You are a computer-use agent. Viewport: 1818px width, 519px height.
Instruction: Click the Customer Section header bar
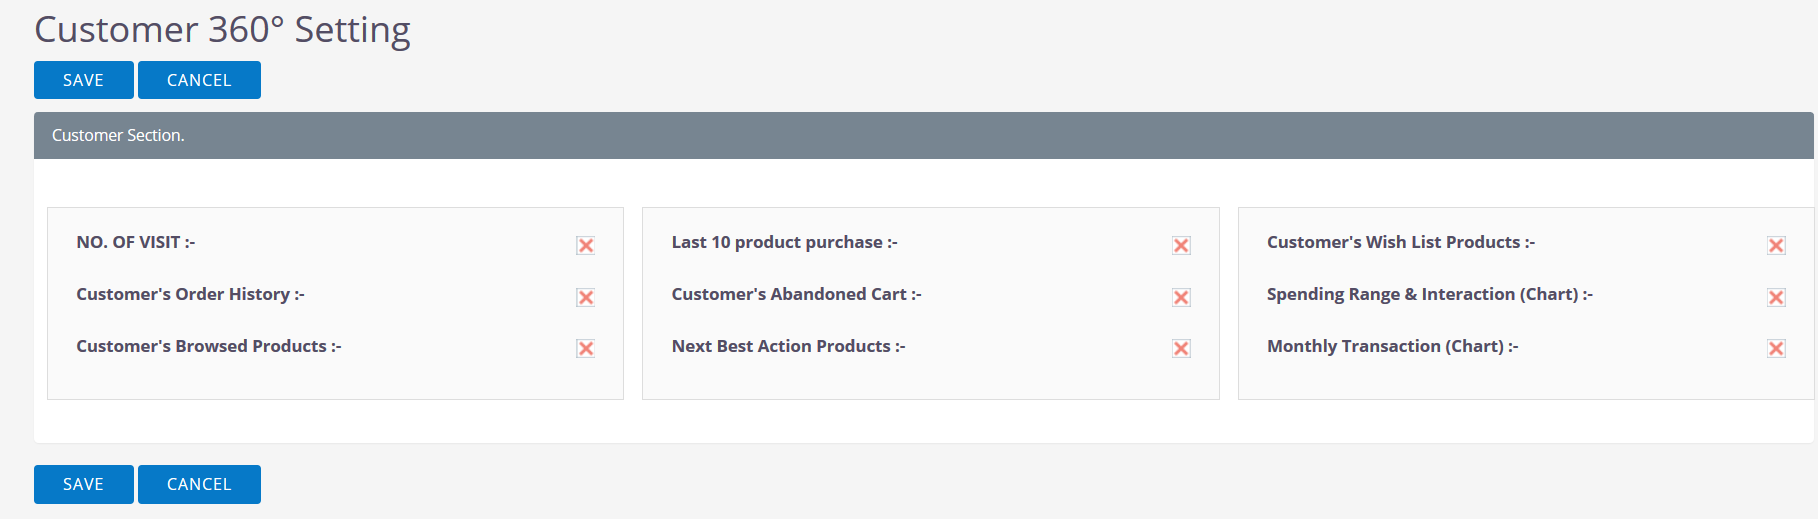(924, 135)
